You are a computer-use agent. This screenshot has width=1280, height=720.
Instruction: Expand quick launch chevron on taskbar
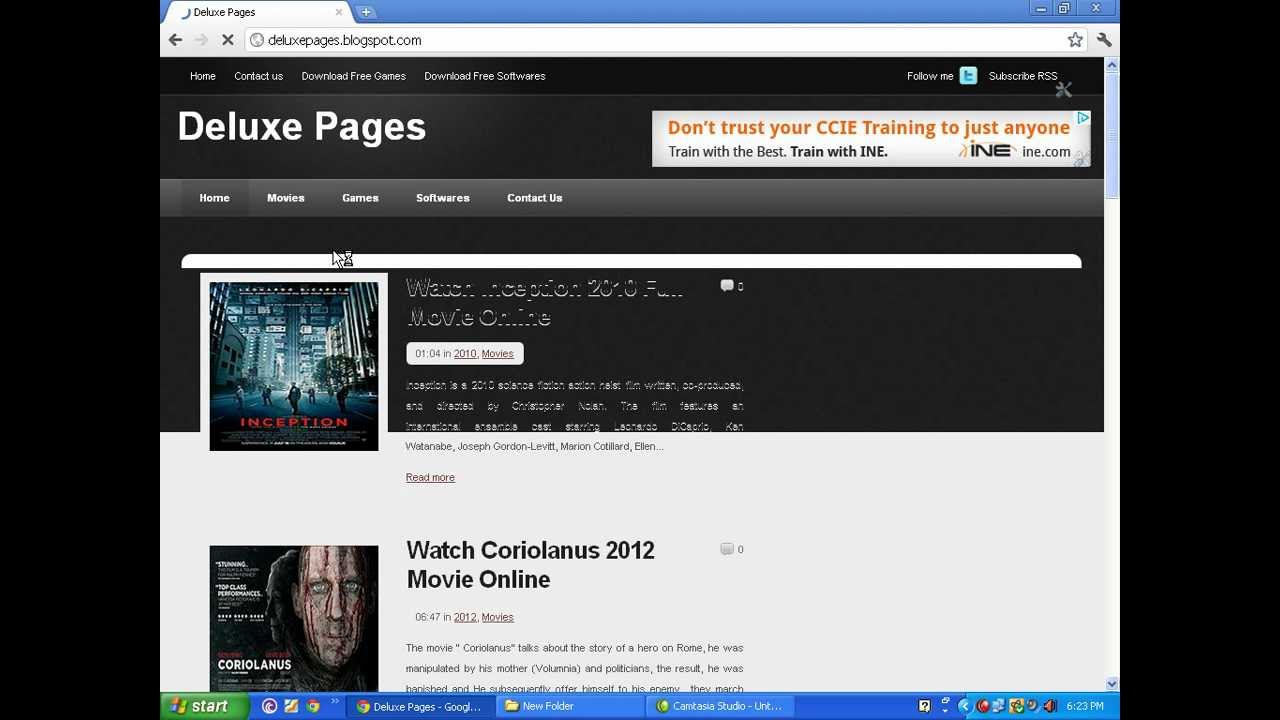click(335, 703)
